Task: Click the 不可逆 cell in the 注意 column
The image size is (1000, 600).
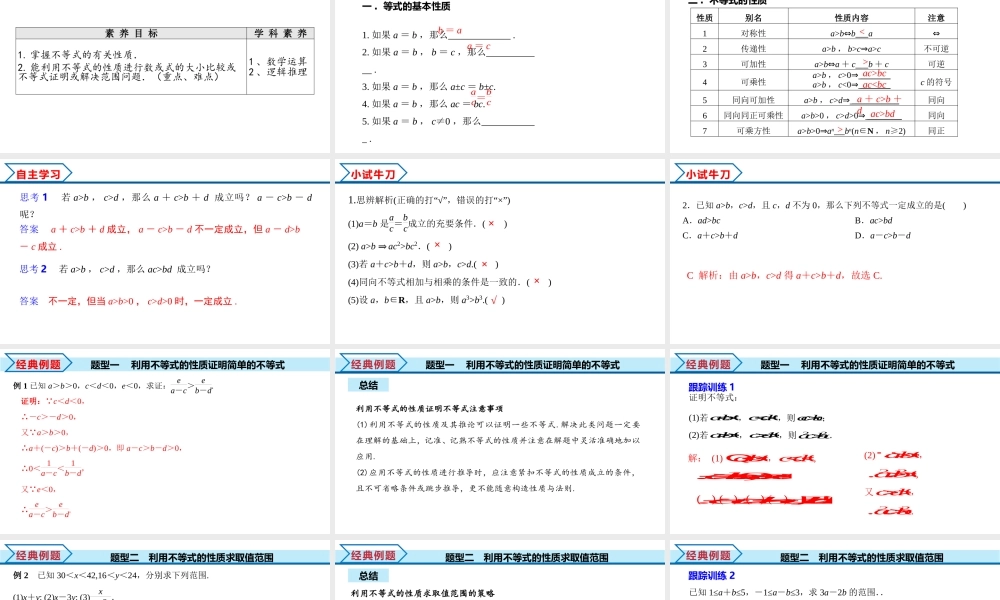Action: pos(936,48)
